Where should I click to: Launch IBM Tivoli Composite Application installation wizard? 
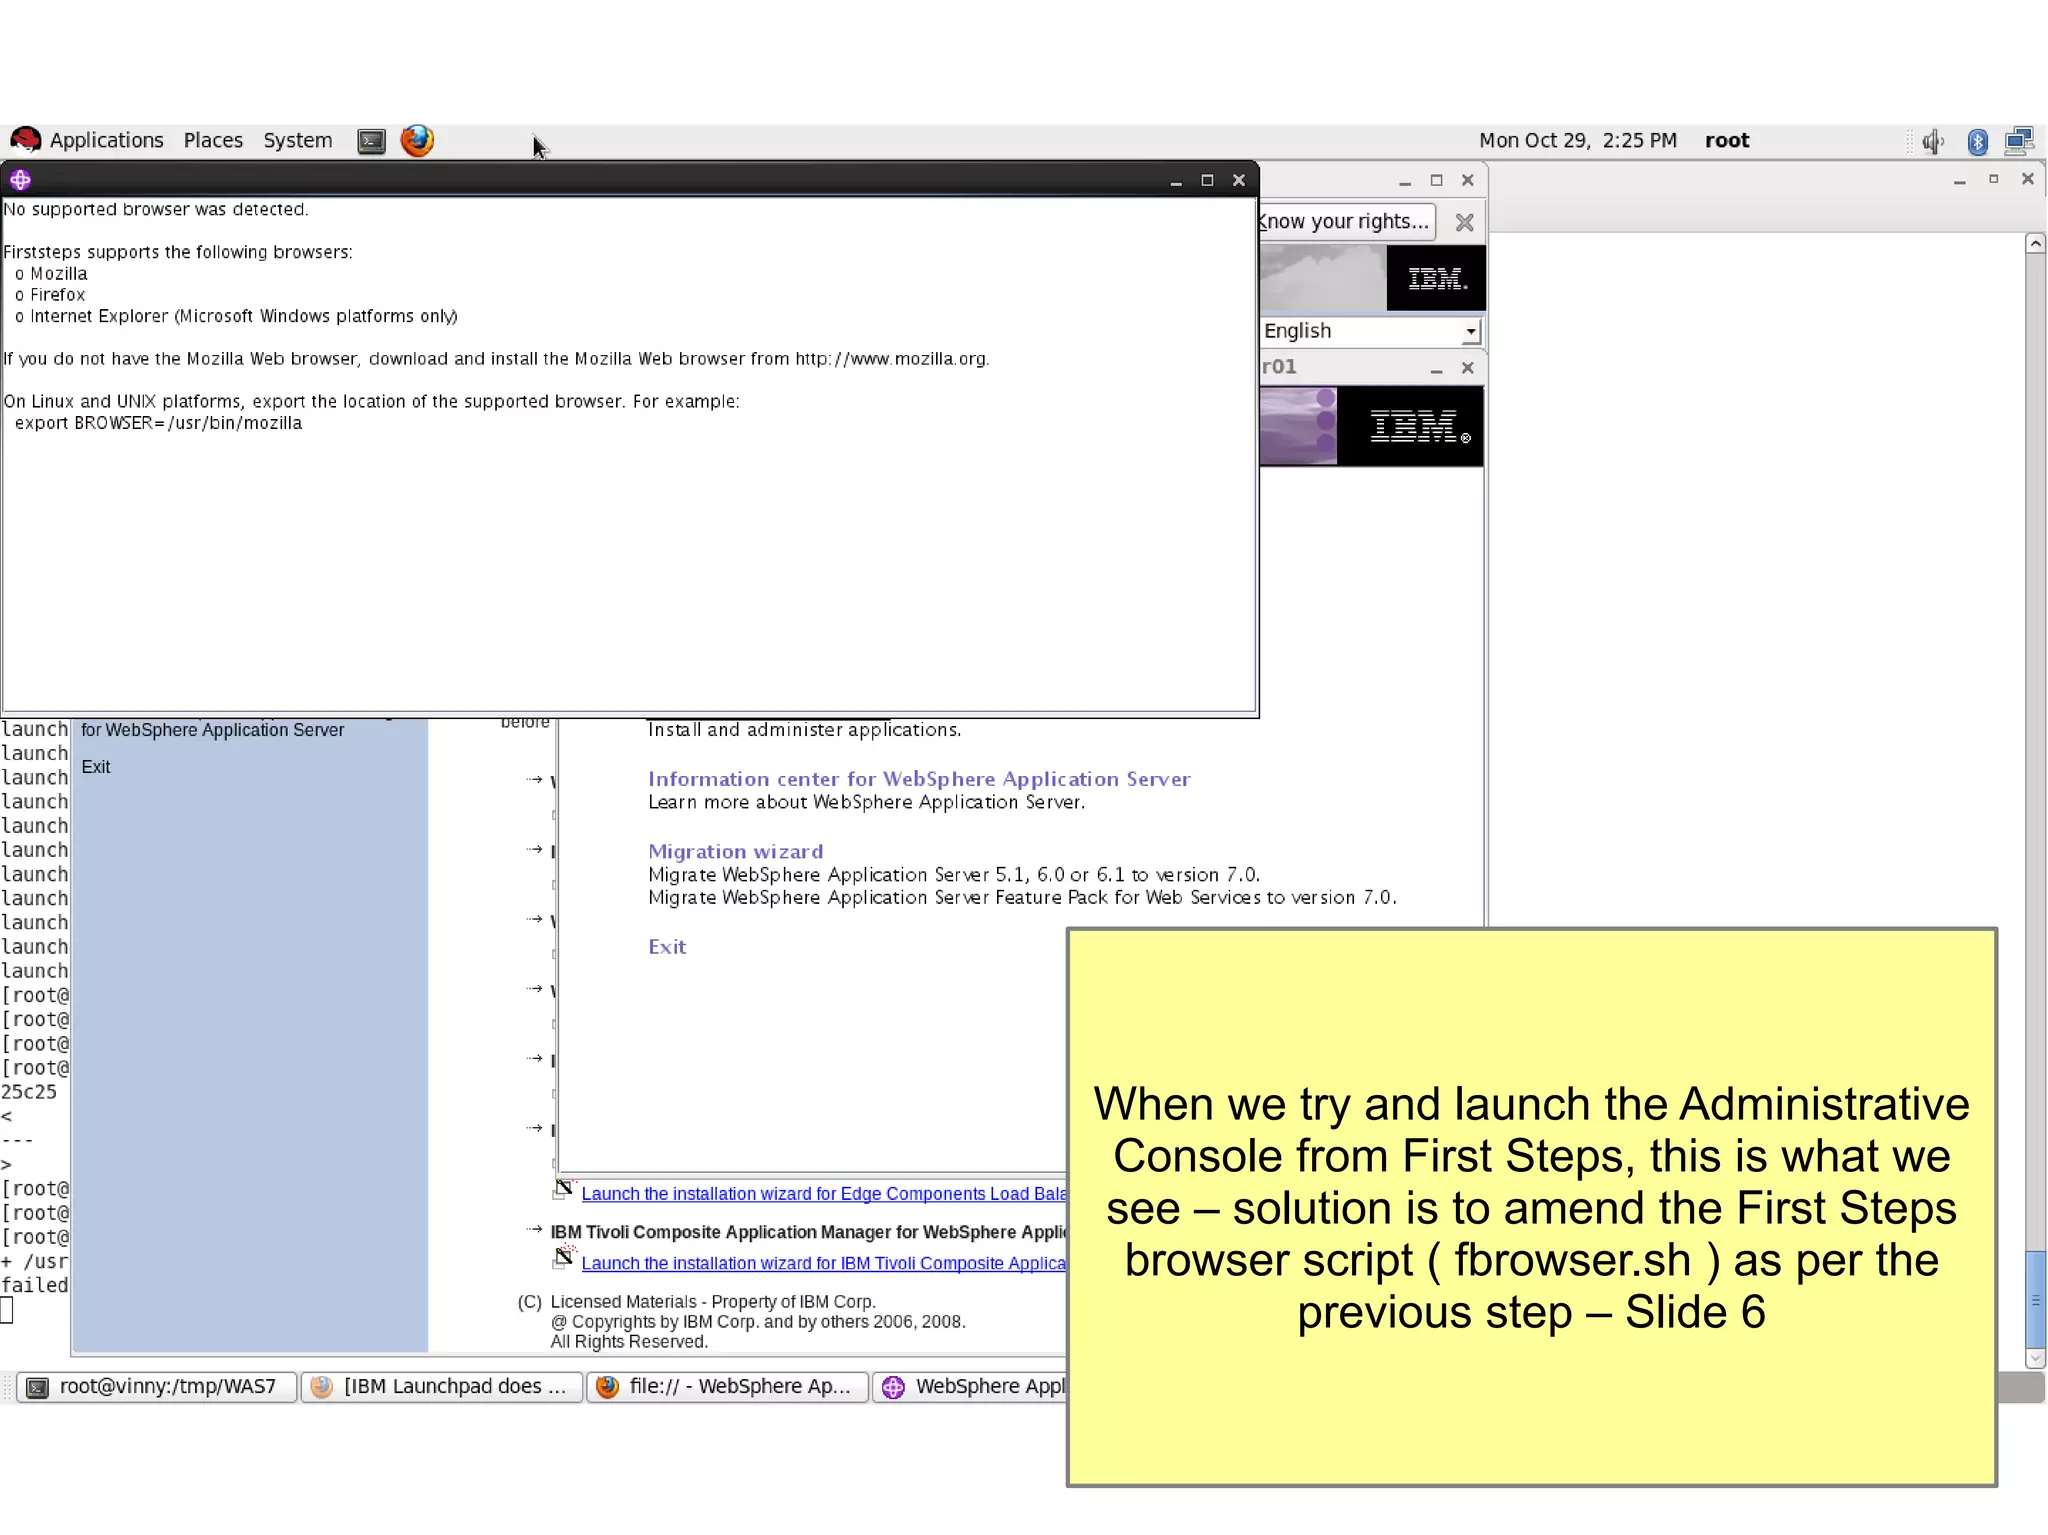pyautogui.click(x=824, y=1264)
